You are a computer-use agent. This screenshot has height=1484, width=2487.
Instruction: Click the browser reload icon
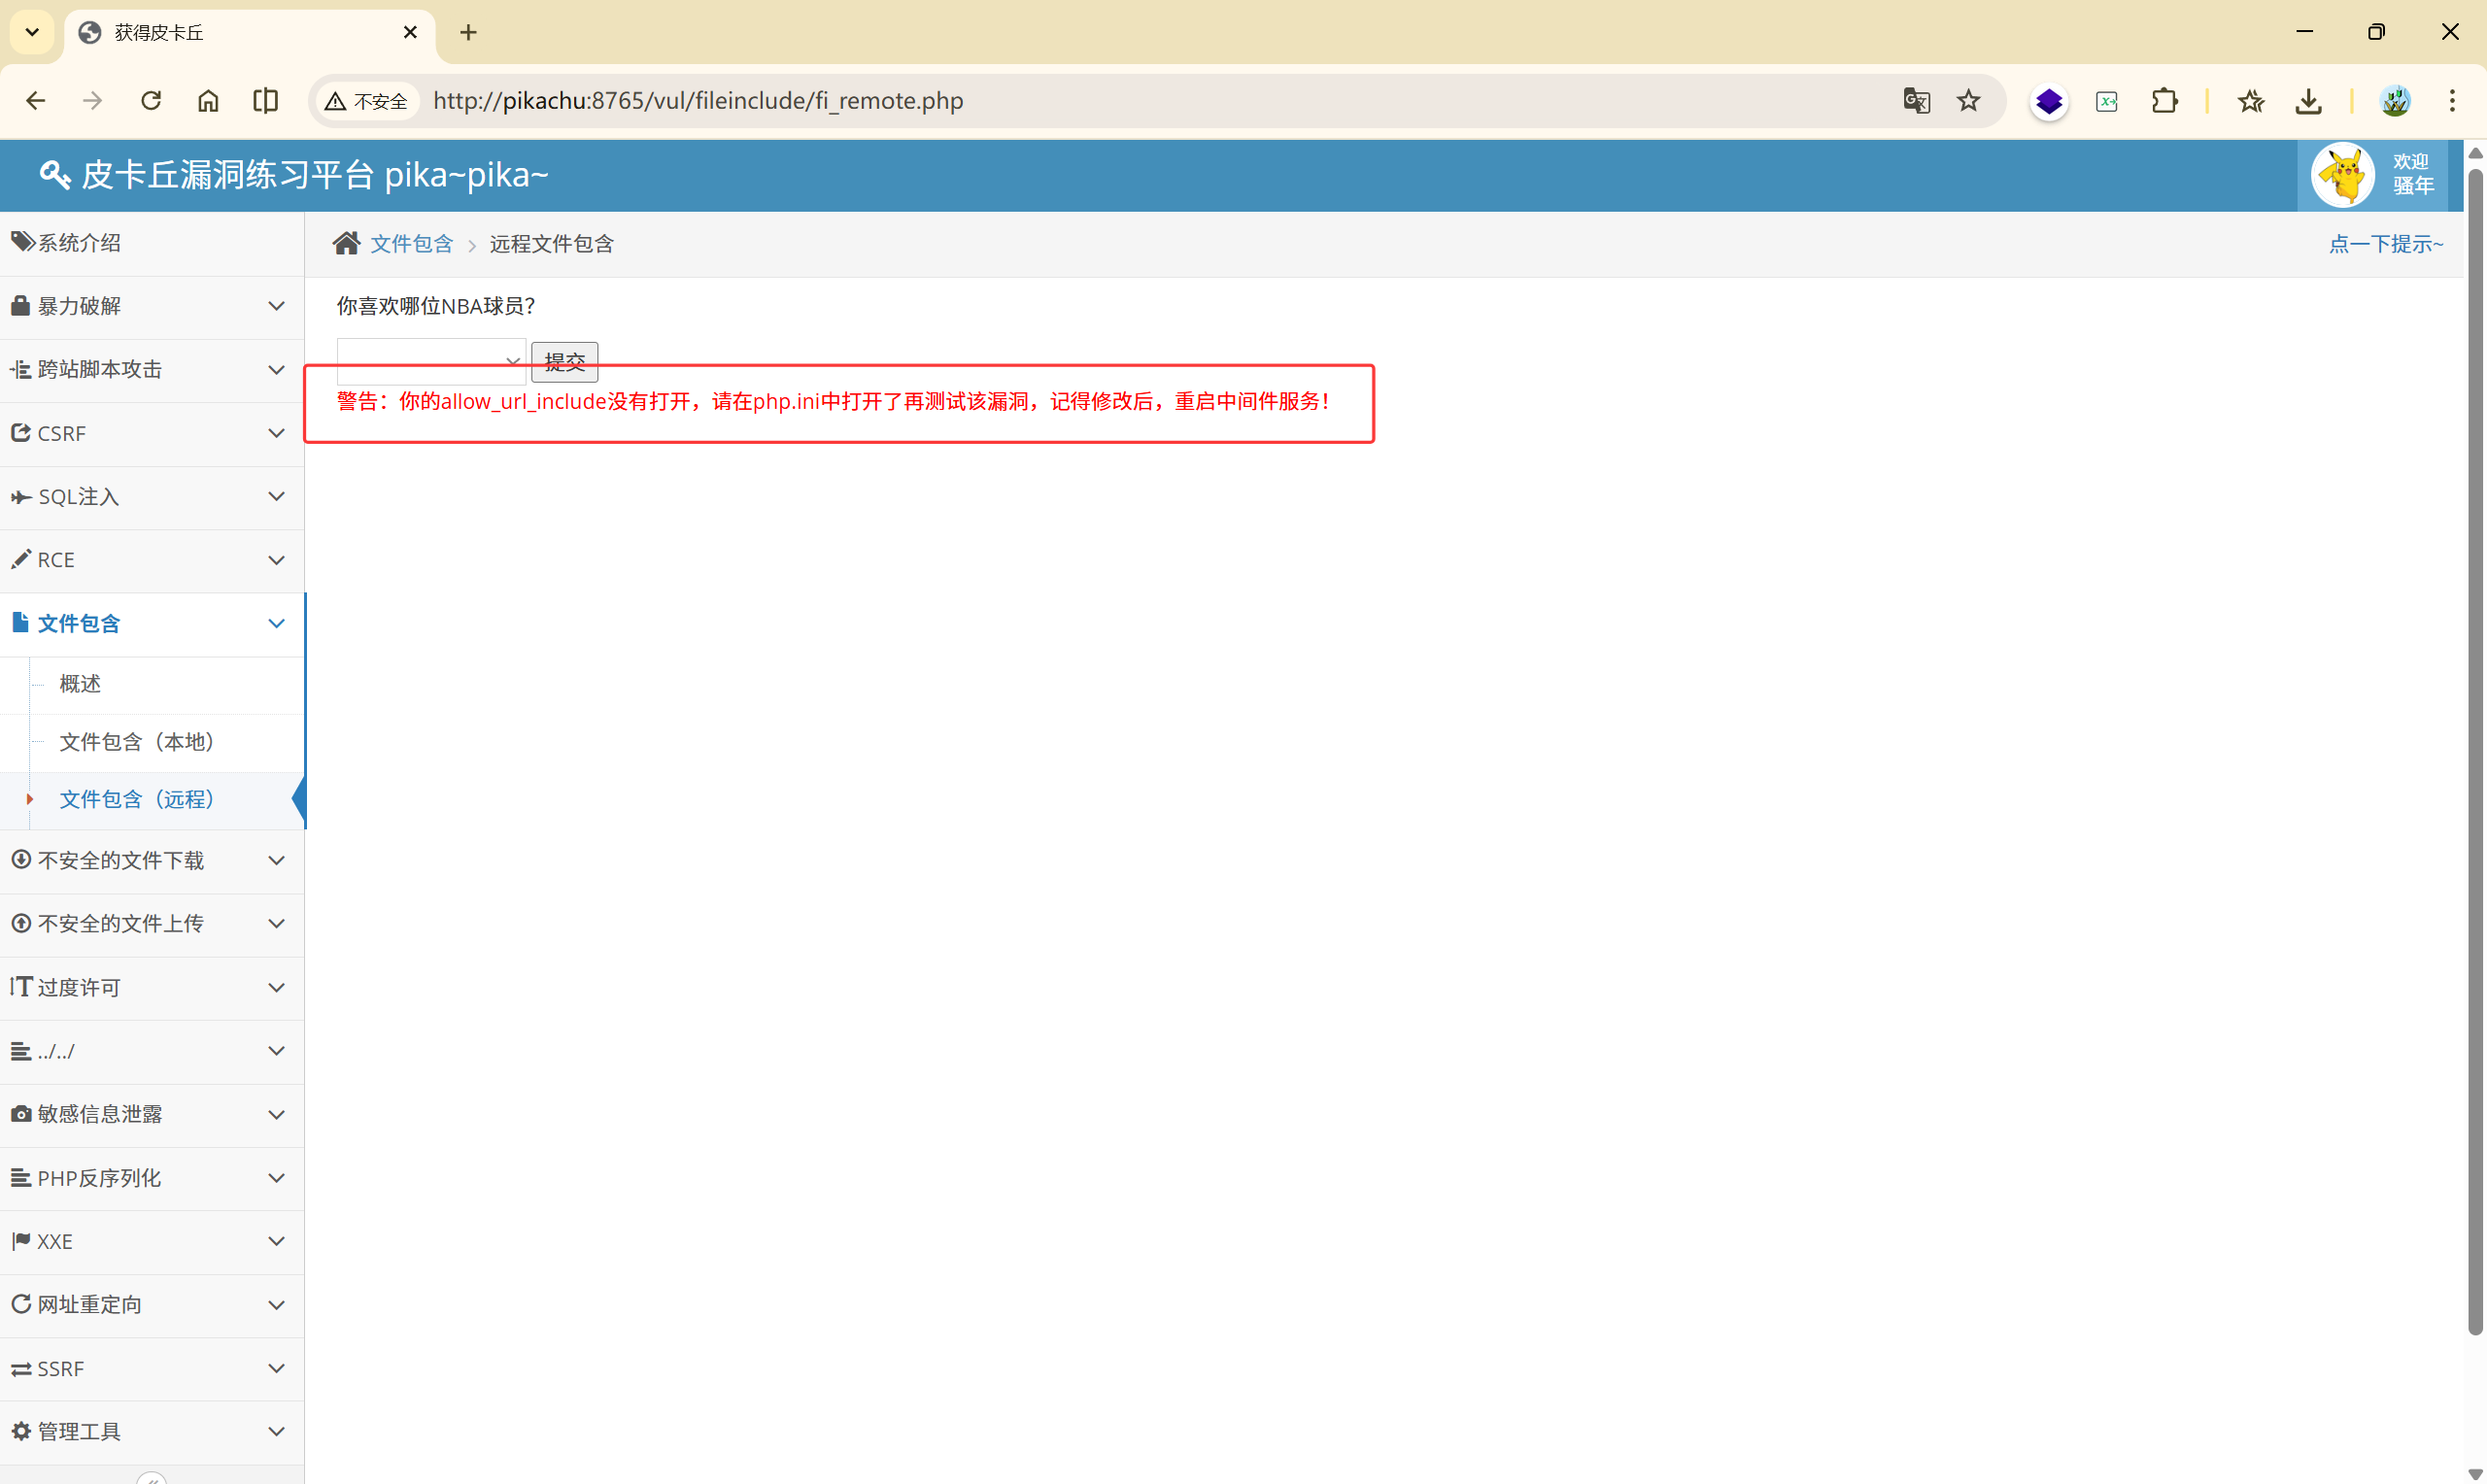coord(151,101)
